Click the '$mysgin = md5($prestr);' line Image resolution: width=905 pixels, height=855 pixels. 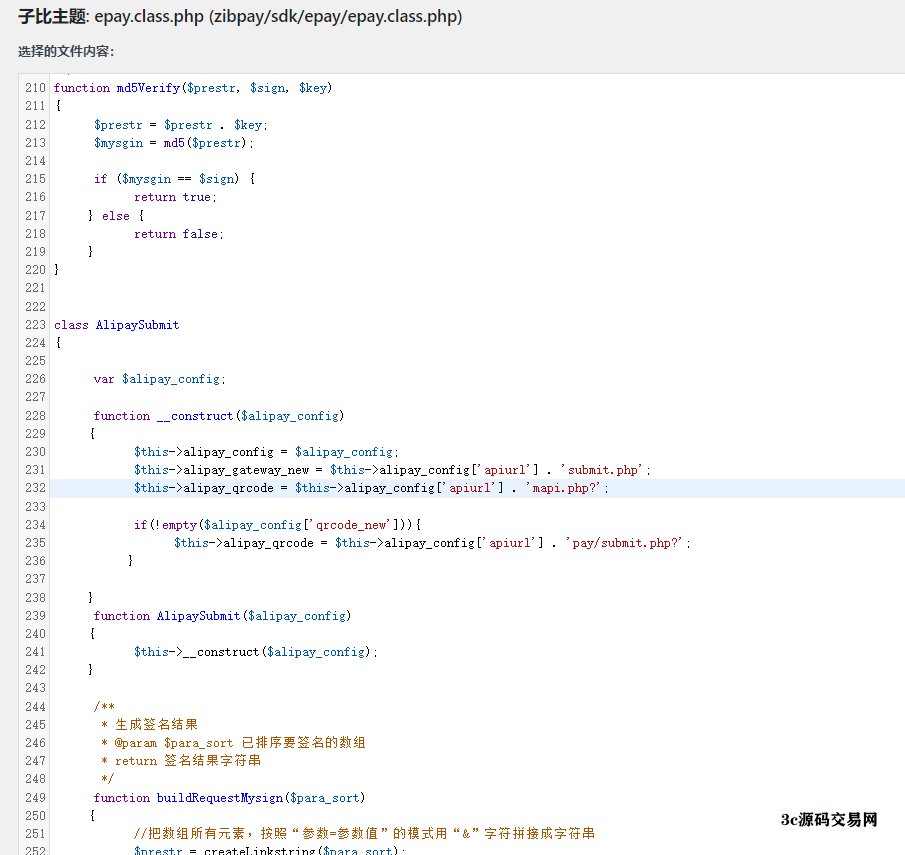point(174,143)
